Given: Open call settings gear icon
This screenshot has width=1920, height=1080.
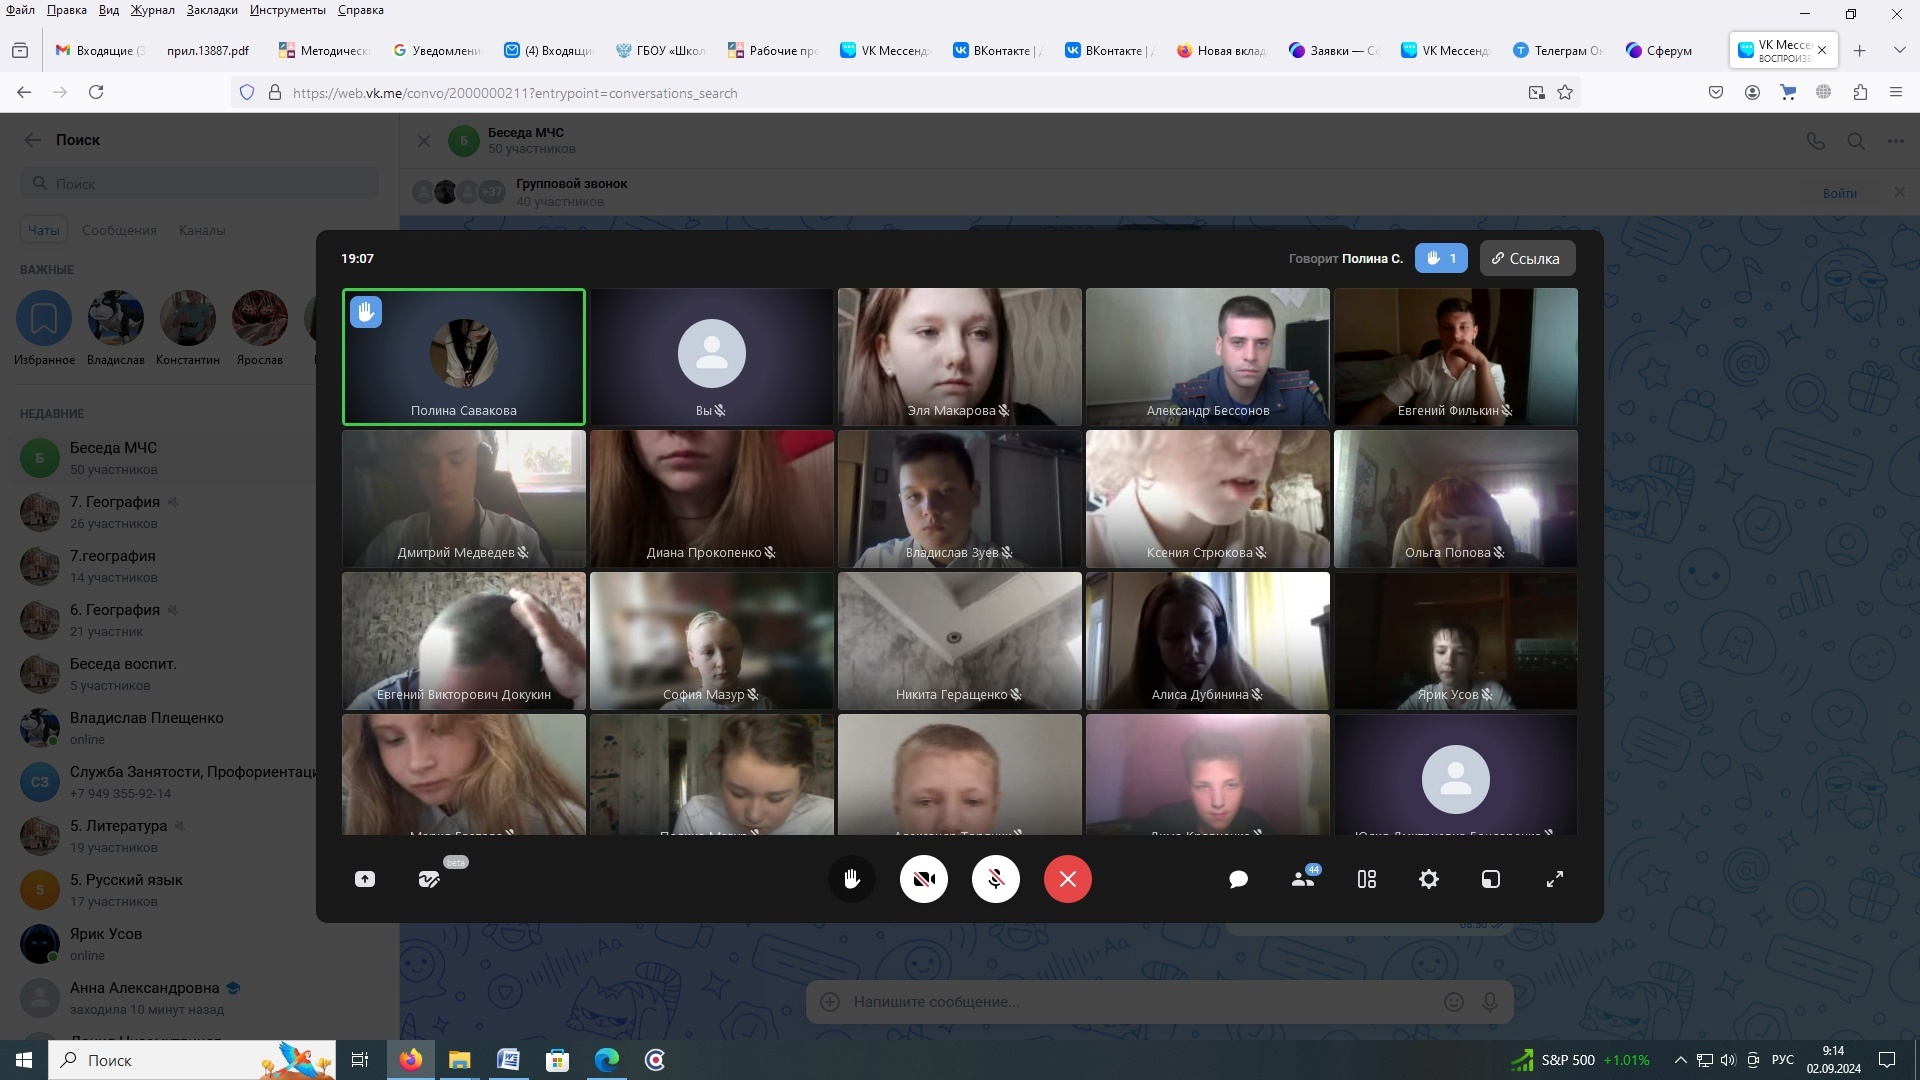Looking at the screenshot, I should (1429, 879).
